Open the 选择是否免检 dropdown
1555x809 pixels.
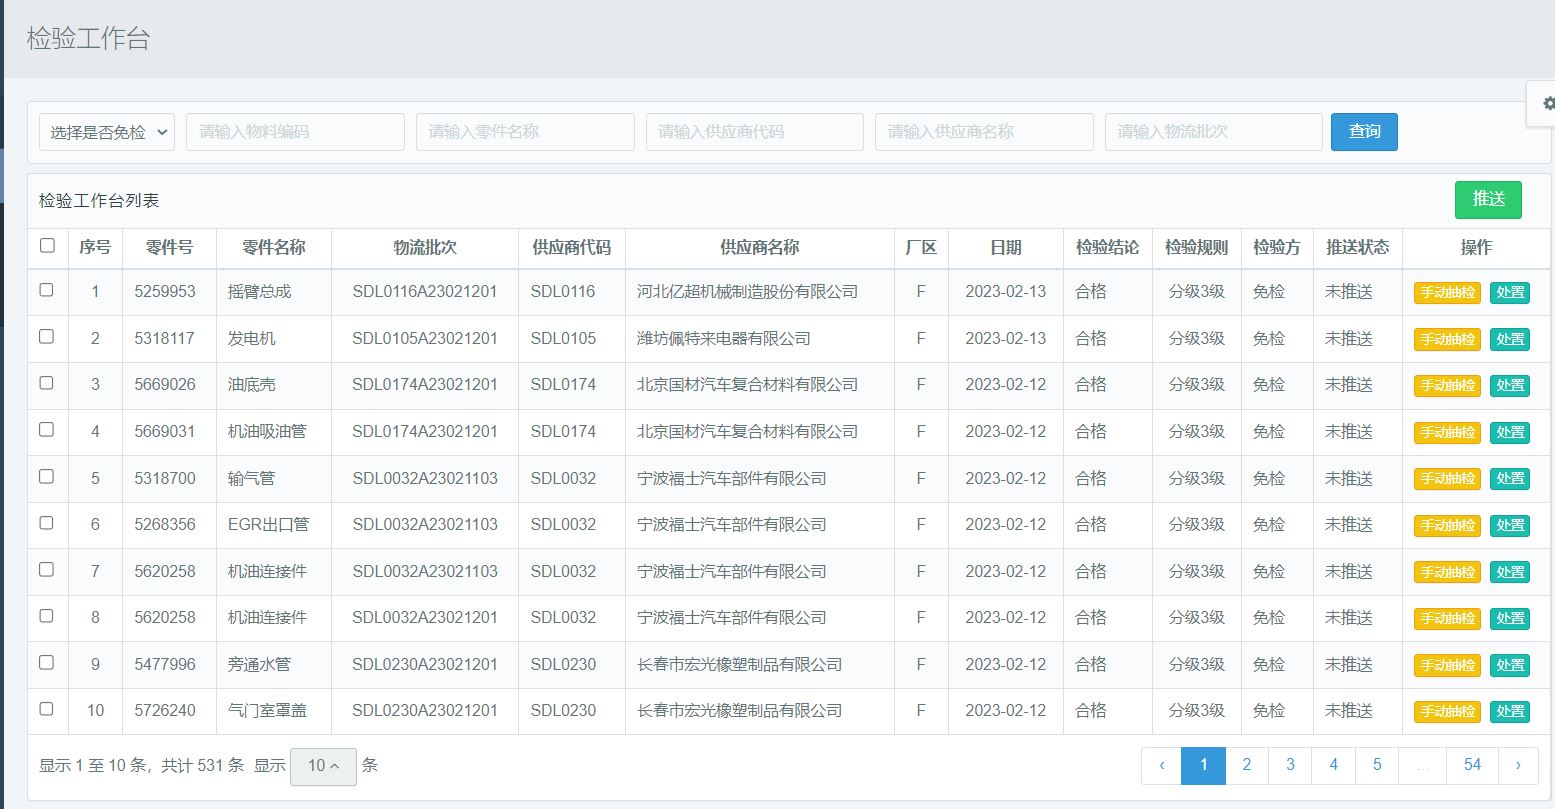point(107,132)
